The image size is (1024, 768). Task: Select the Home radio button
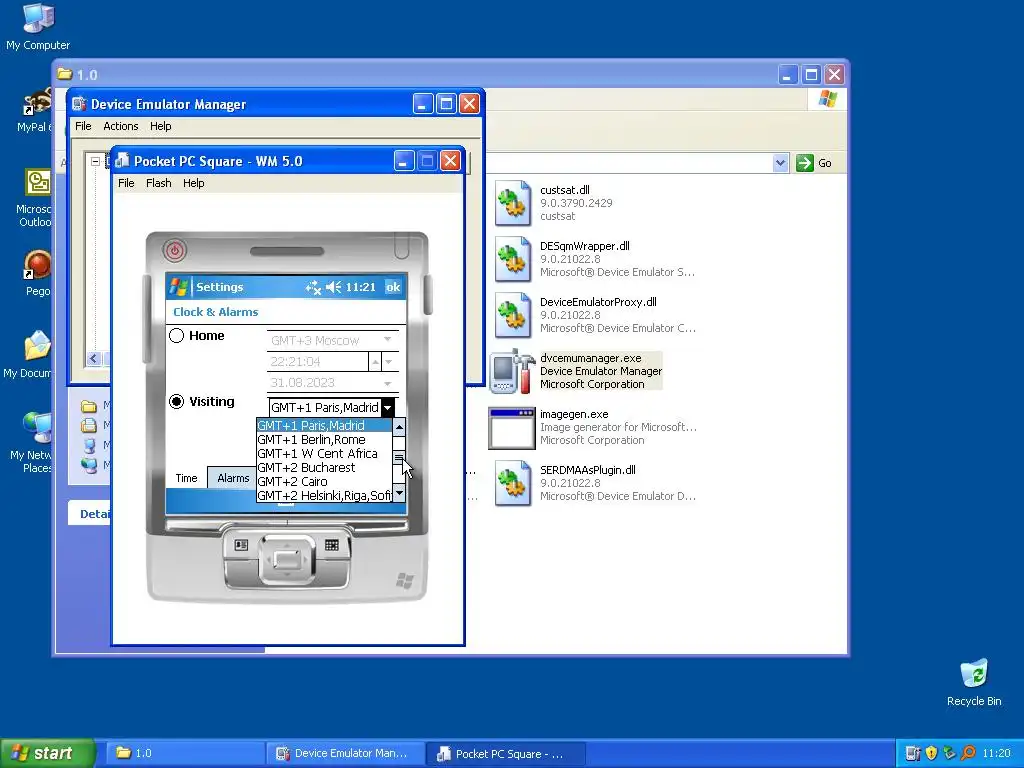coord(176,336)
